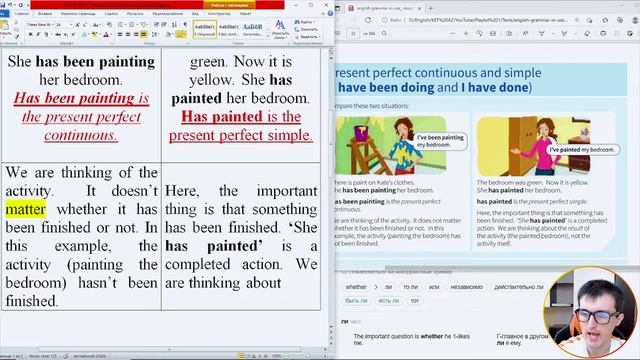Image resolution: width=640 pixels, height=360 pixels.
Task: Open line spacing options
Action: coord(156,34)
